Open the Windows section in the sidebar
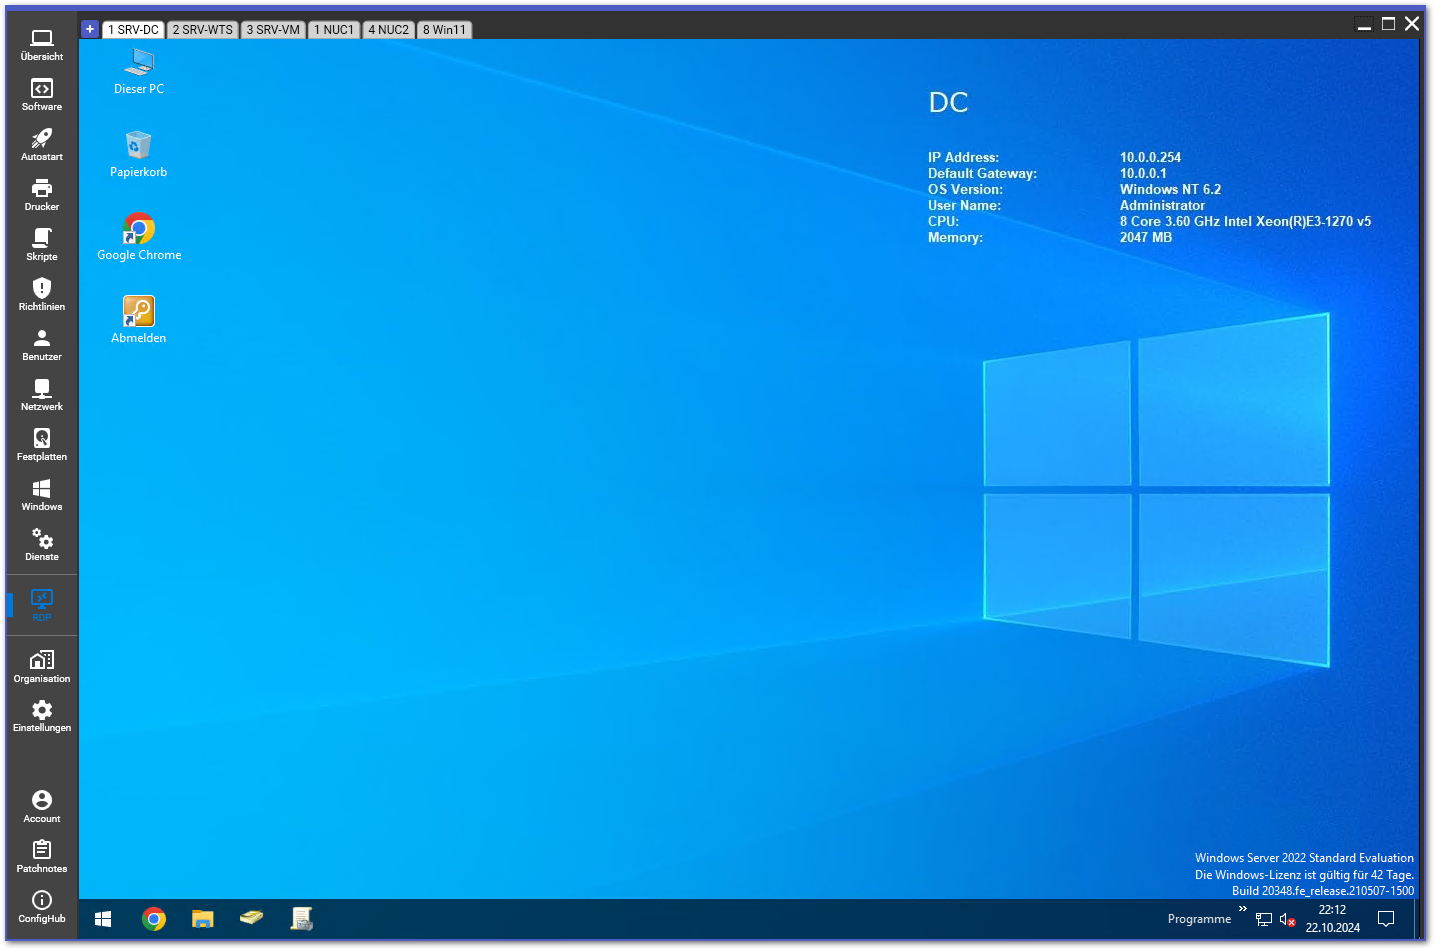The width and height of the screenshot is (1435, 950). [42, 495]
